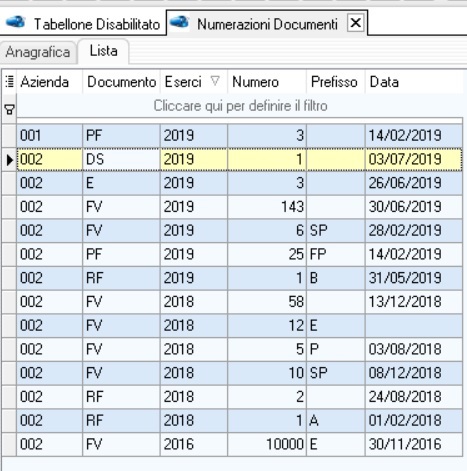Open the Eserci column sort arrow

point(215,81)
